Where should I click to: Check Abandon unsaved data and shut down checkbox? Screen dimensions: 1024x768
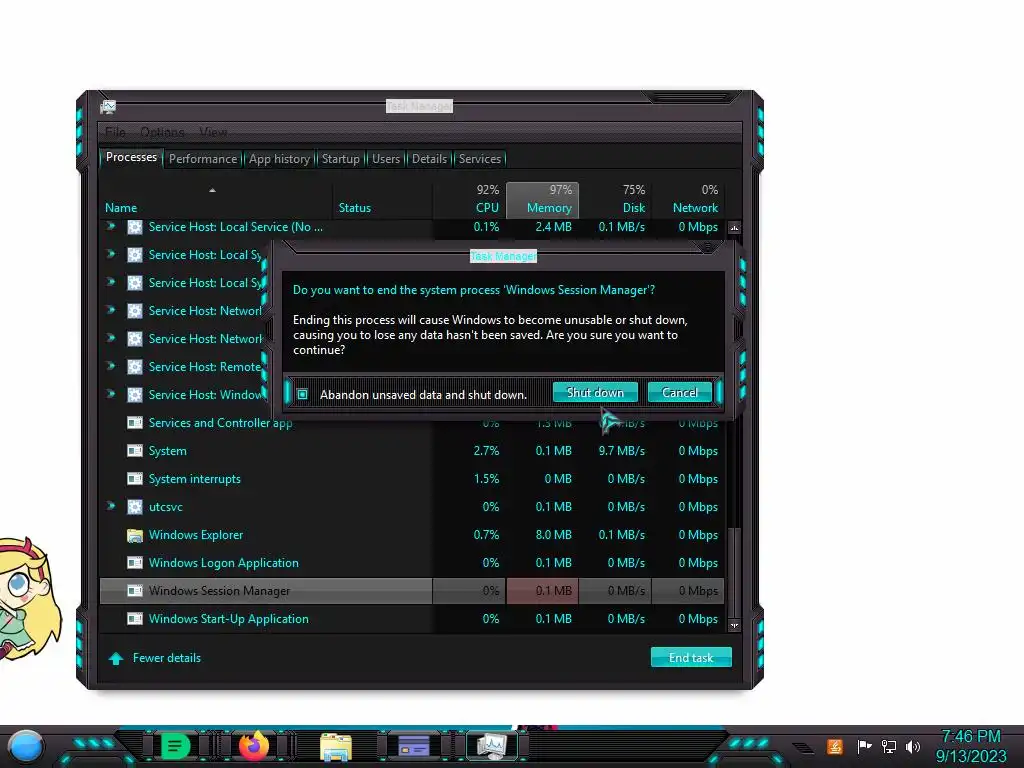tap(302, 394)
